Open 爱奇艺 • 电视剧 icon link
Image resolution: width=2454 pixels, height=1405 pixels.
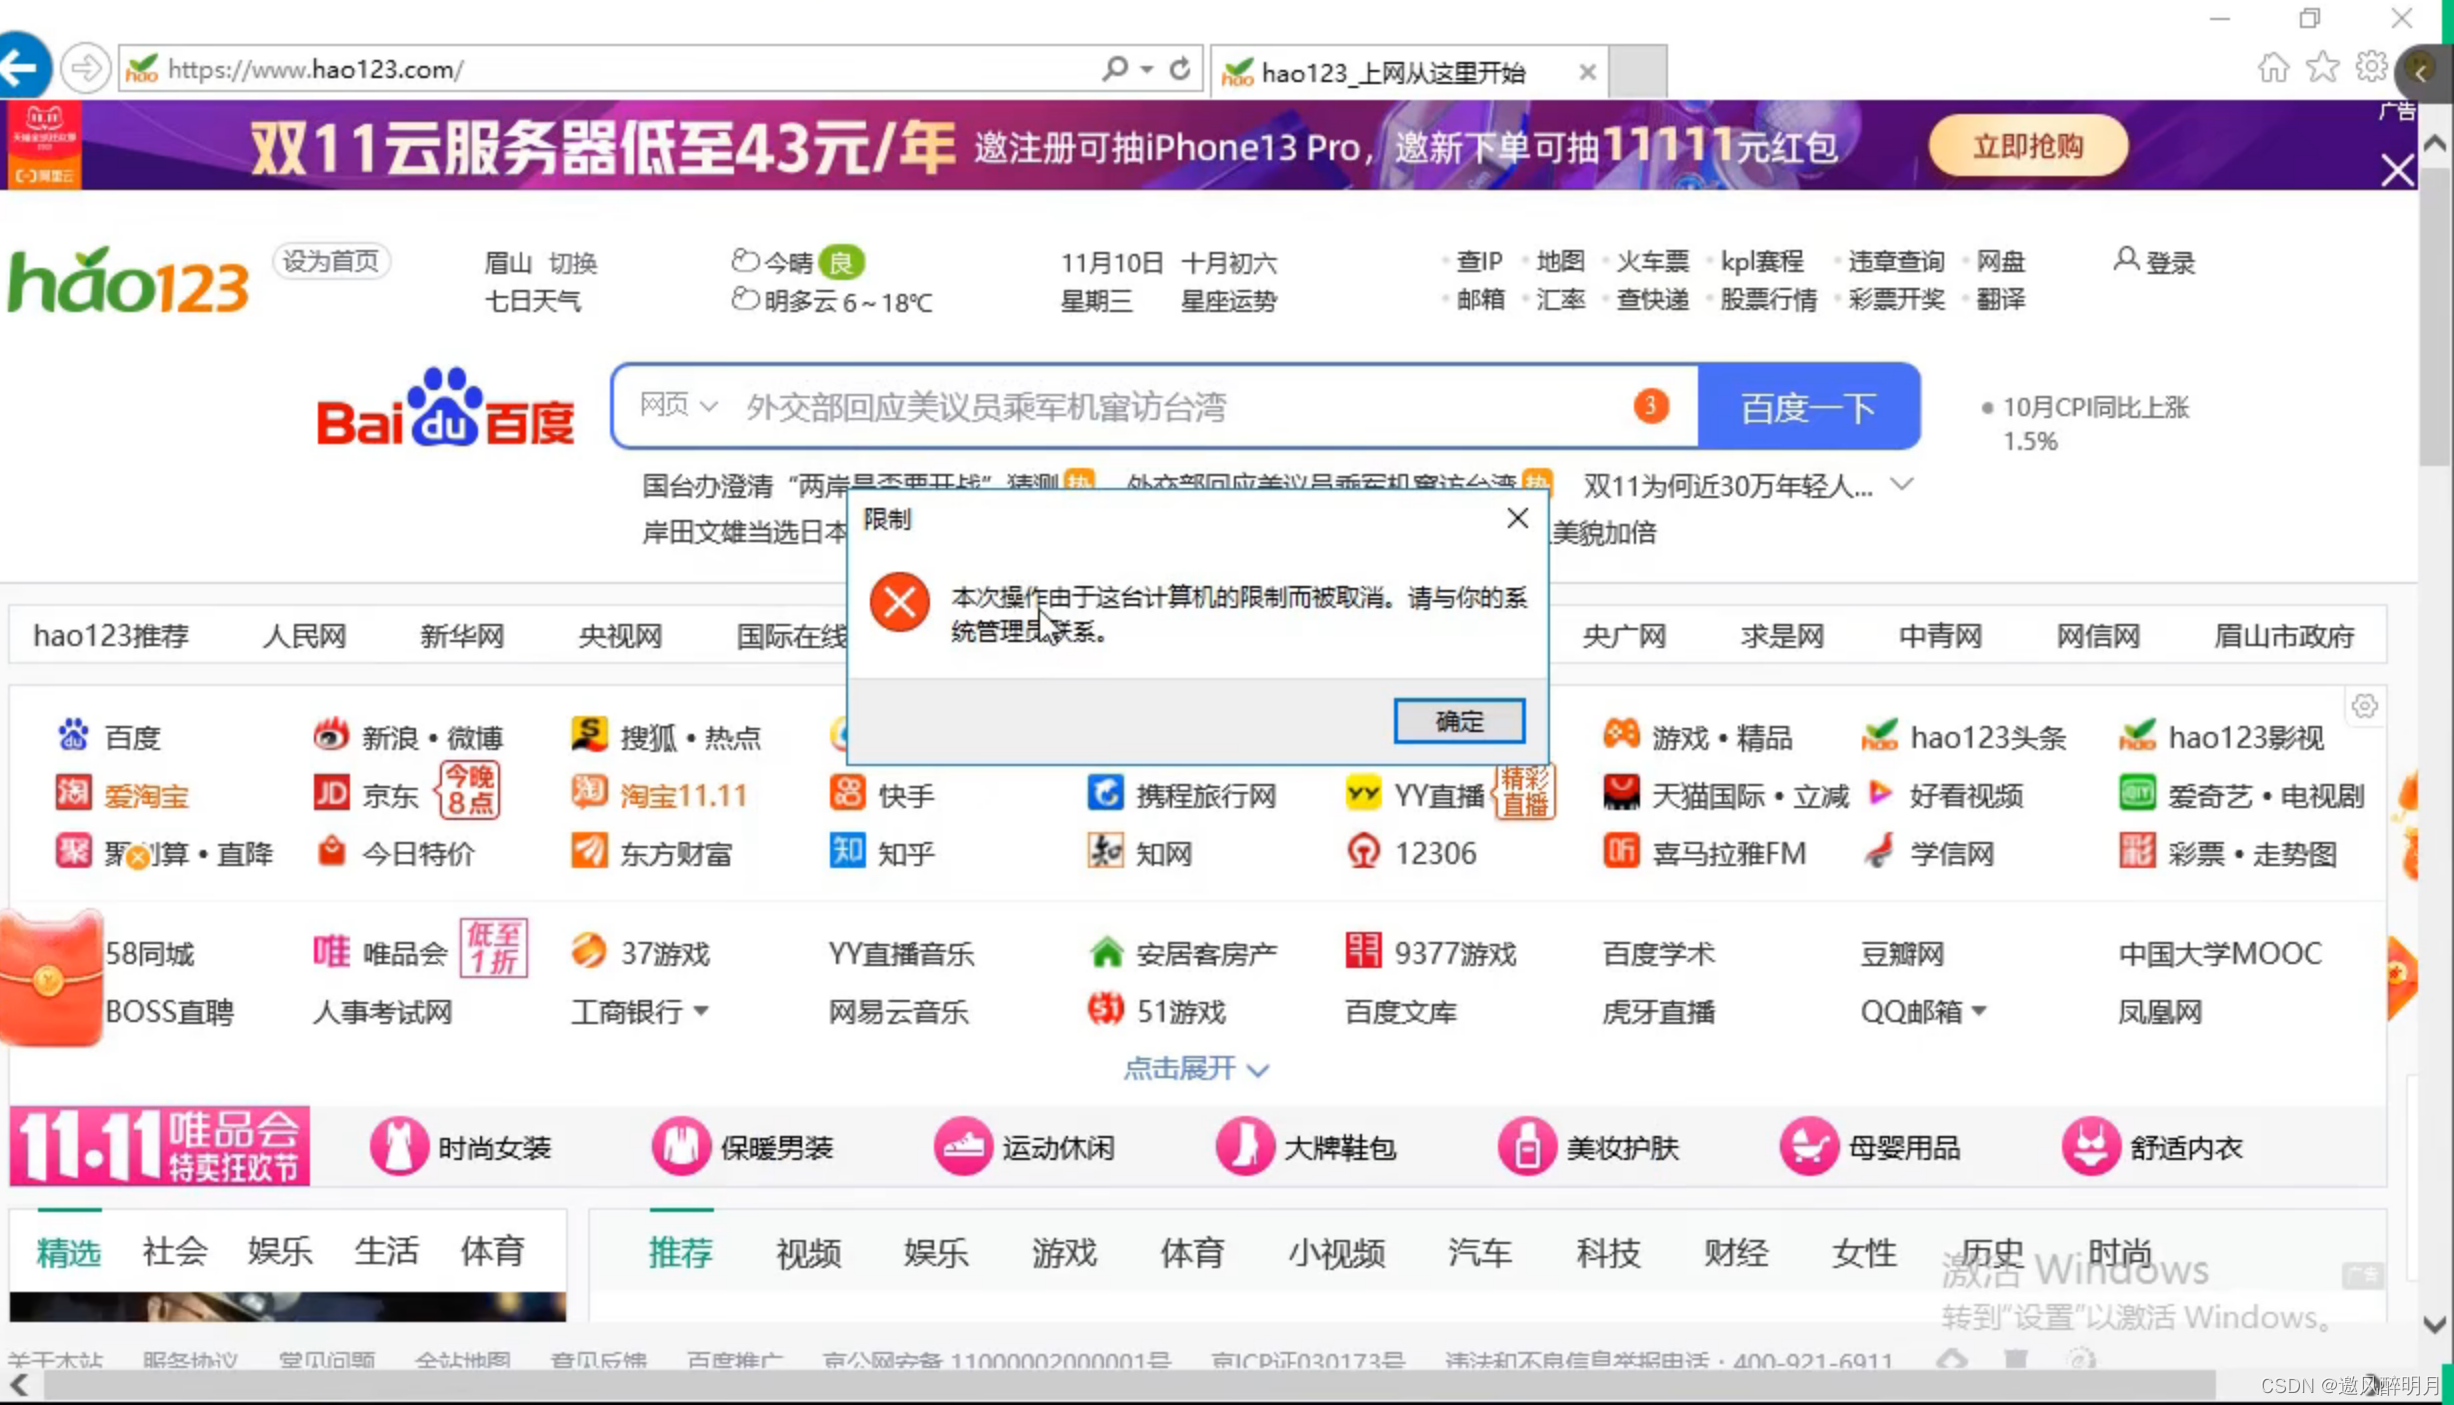pyautogui.click(x=2137, y=794)
